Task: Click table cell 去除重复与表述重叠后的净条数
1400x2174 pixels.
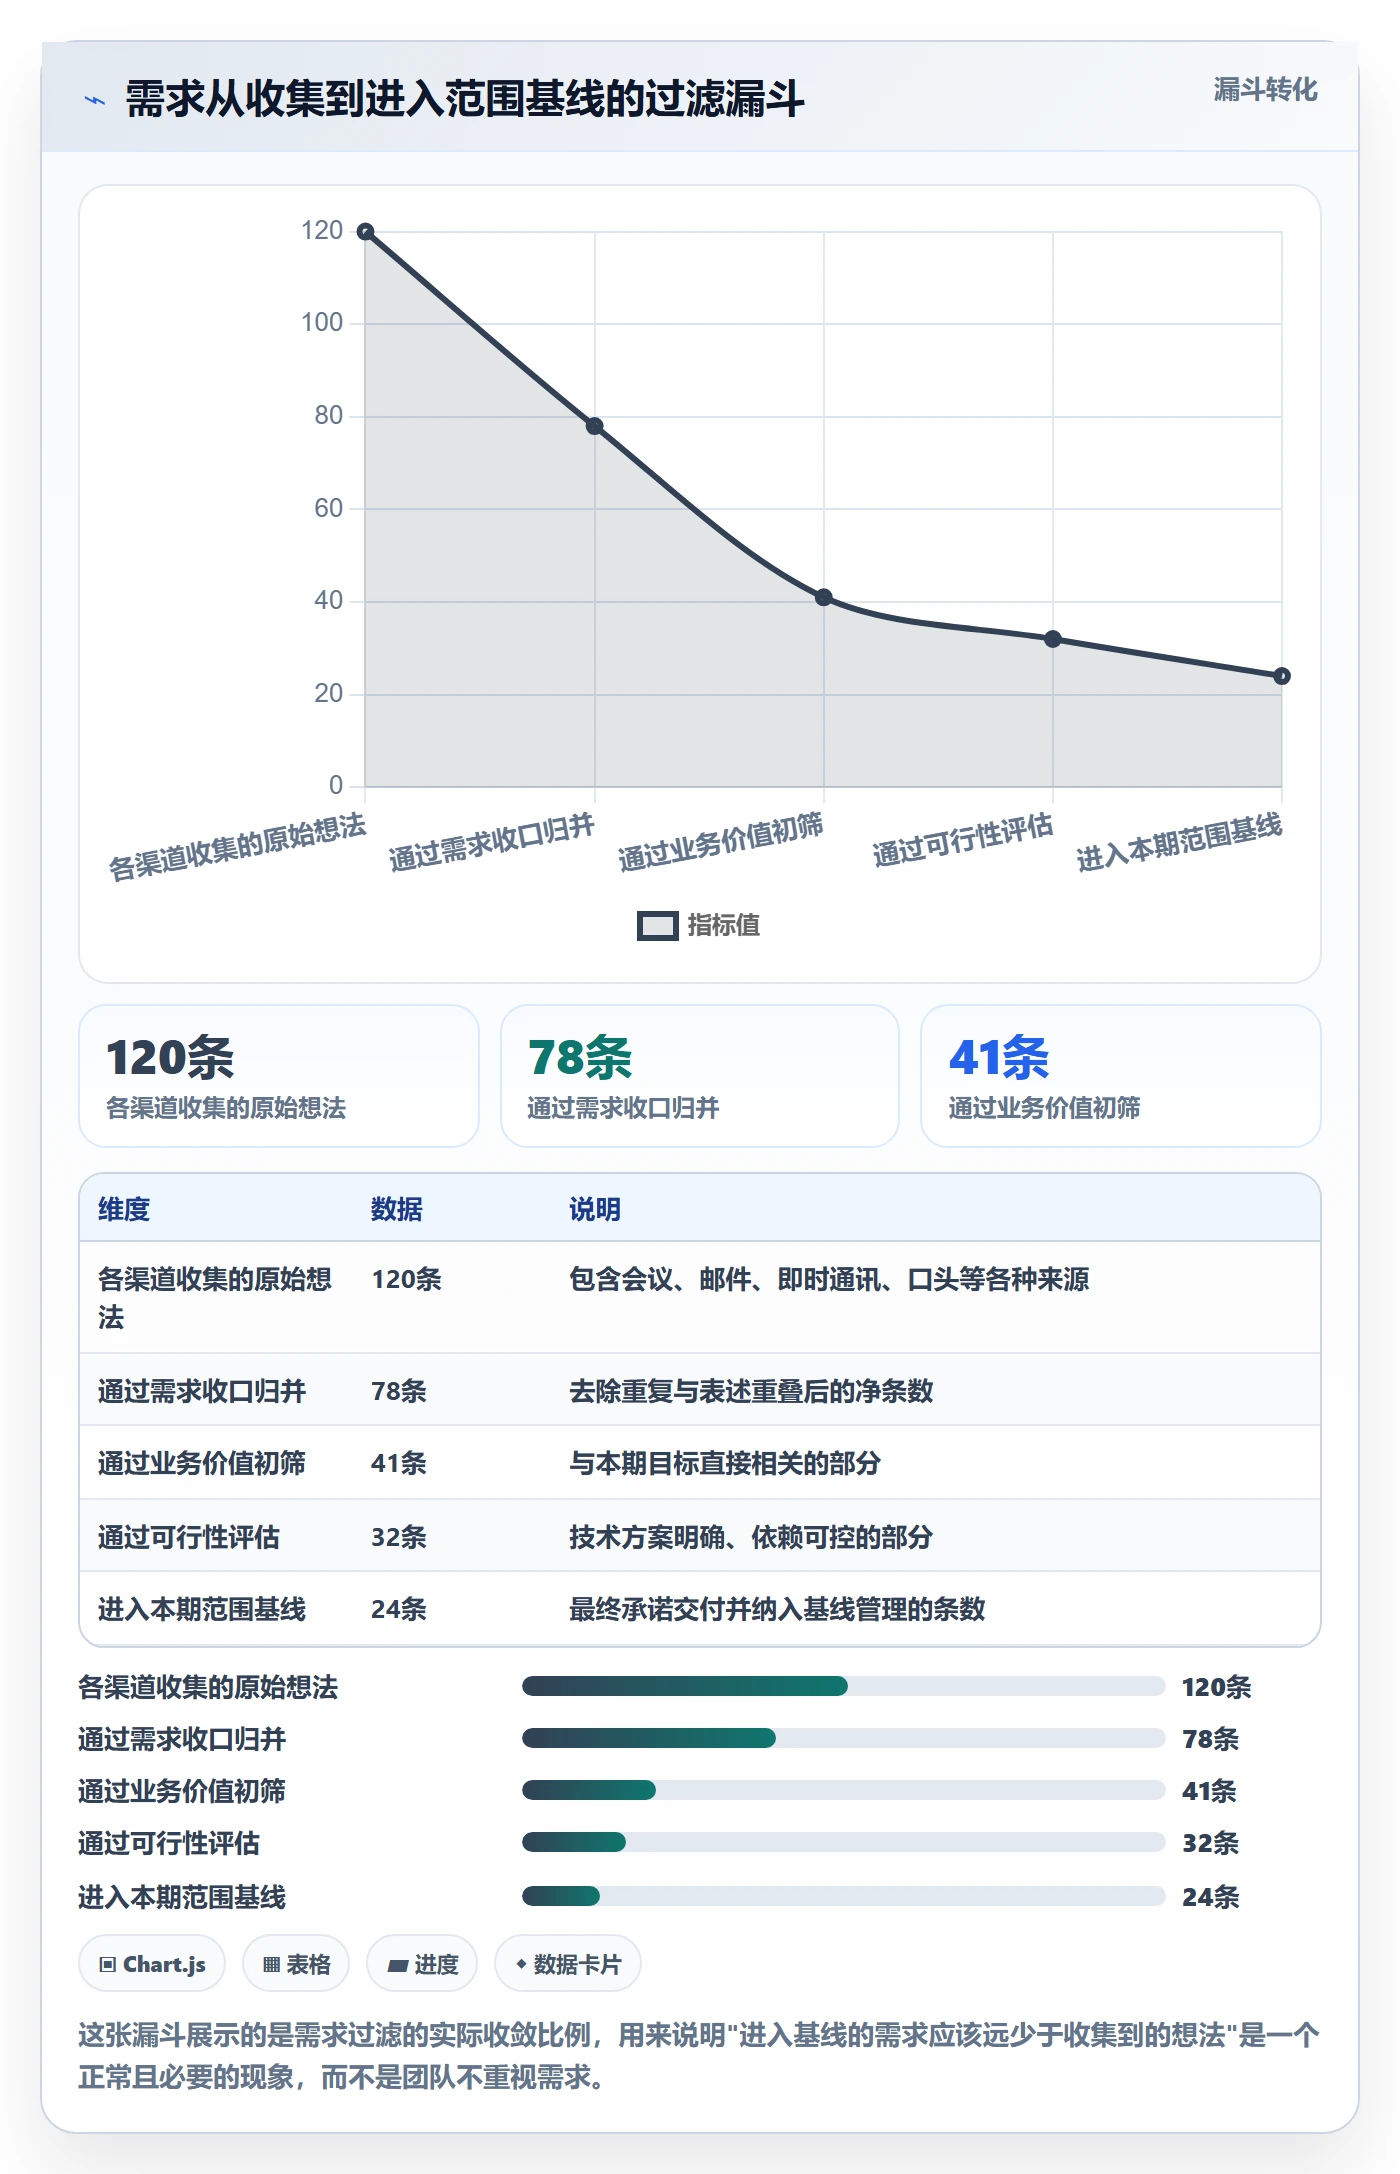Action: click(x=751, y=1391)
